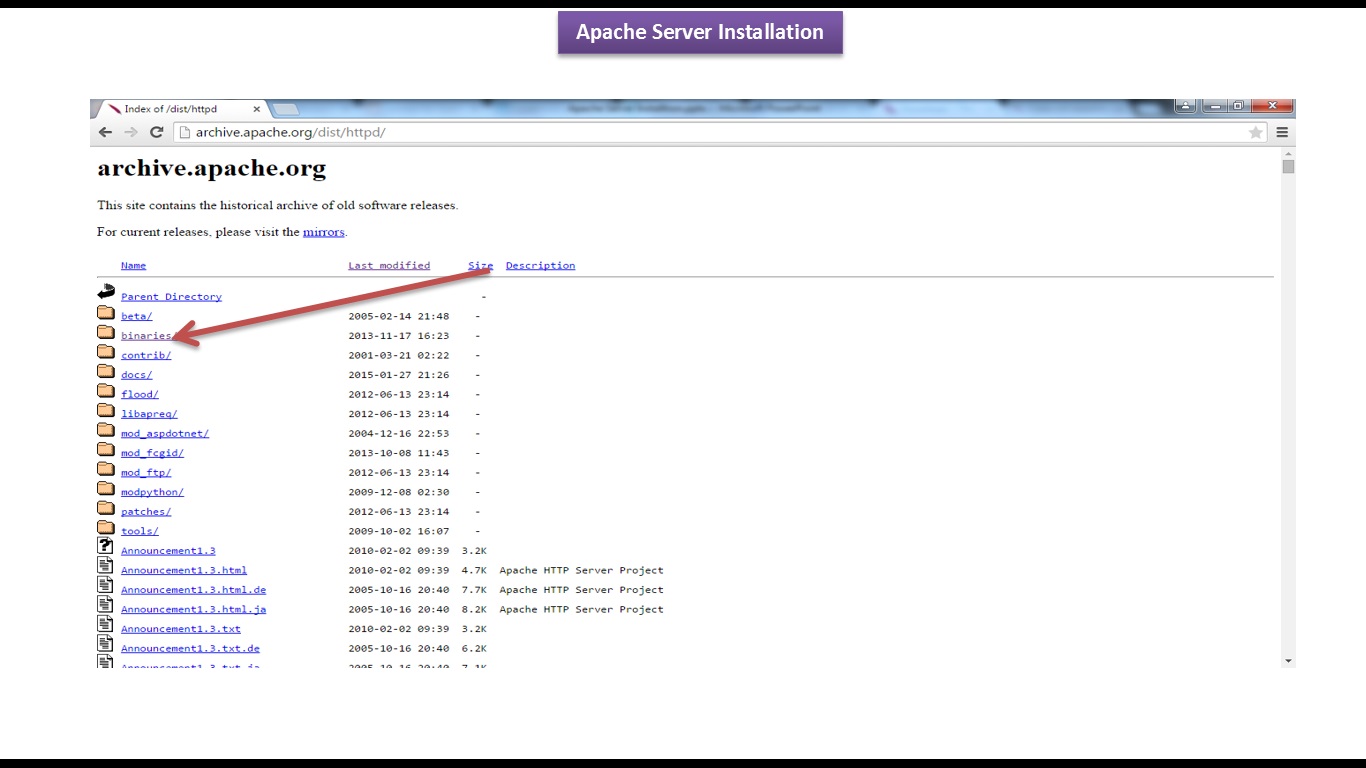Sort the listing by Last modified

[389, 266]
